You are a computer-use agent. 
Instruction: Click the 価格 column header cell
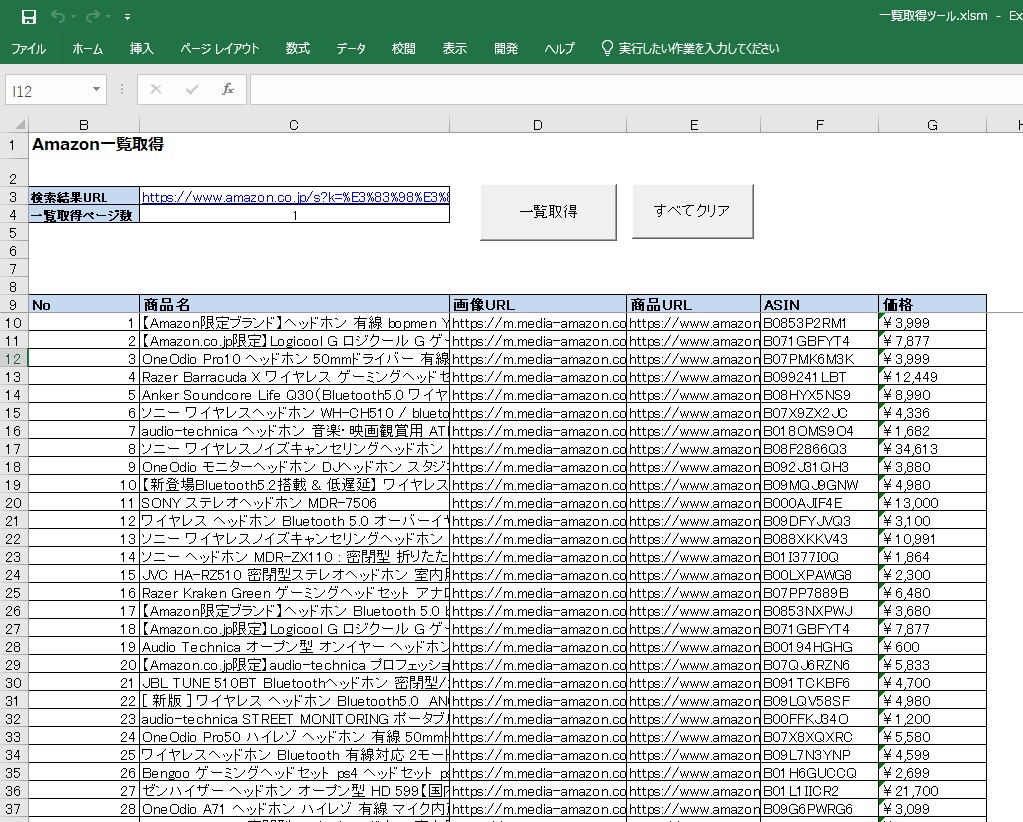932,304
